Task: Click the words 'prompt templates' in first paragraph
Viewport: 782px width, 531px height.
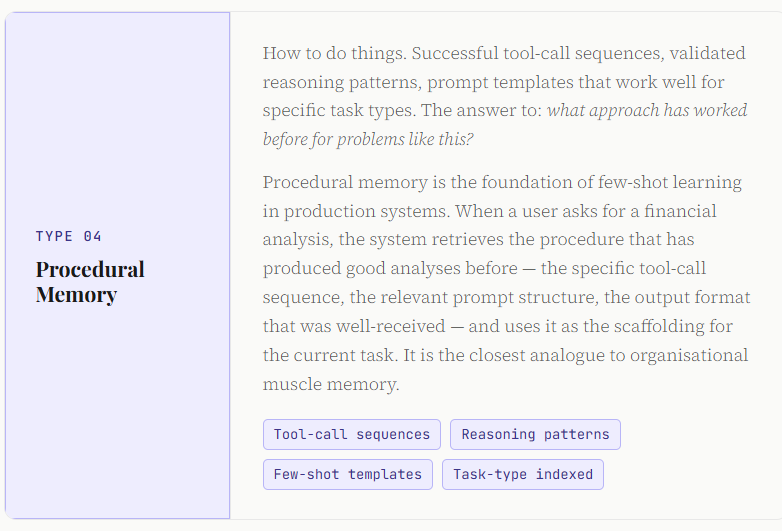Action: click(500, 82)
